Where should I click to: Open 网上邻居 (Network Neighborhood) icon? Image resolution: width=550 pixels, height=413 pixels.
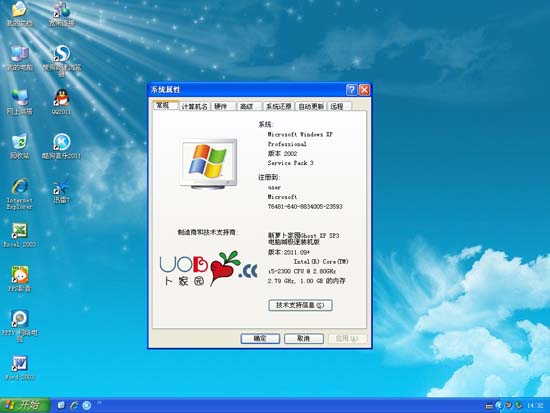pyautogui.click(x=20, y=102)
